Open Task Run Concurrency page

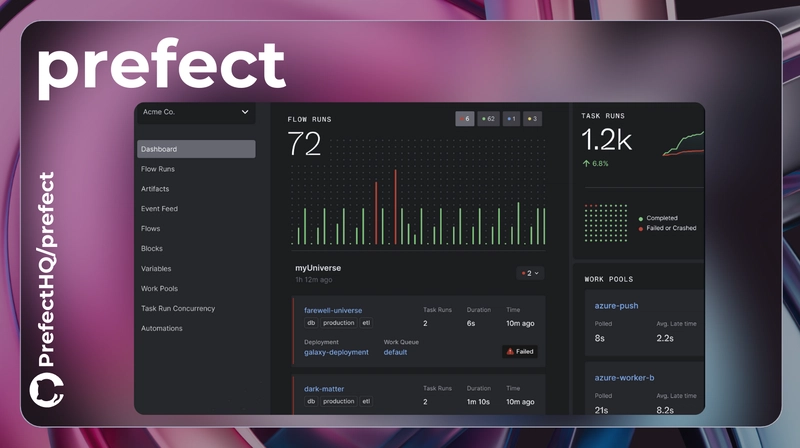[x=178, y=308]
